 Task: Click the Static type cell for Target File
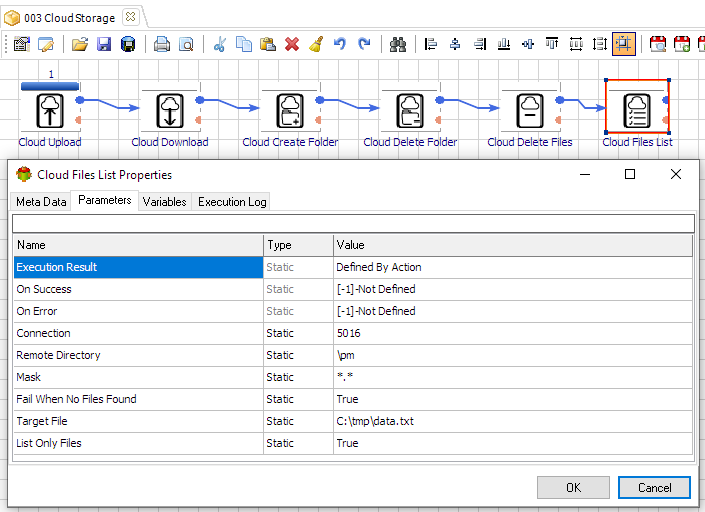299,421
